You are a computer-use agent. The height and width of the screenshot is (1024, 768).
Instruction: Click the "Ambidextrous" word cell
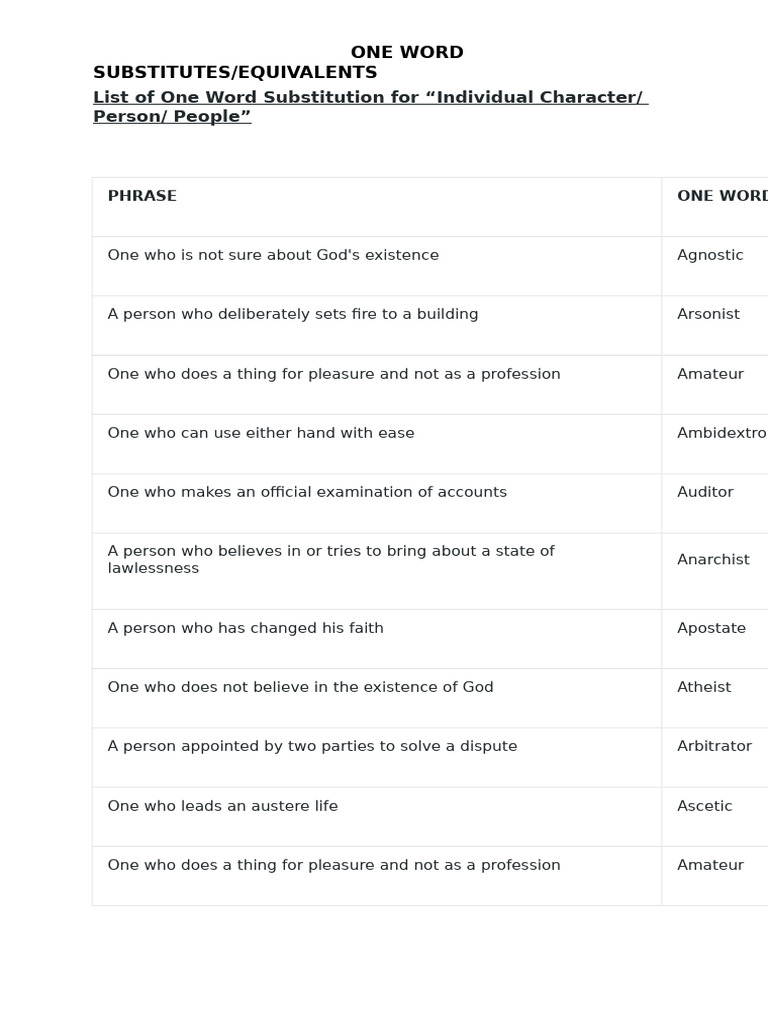point(721,433)
